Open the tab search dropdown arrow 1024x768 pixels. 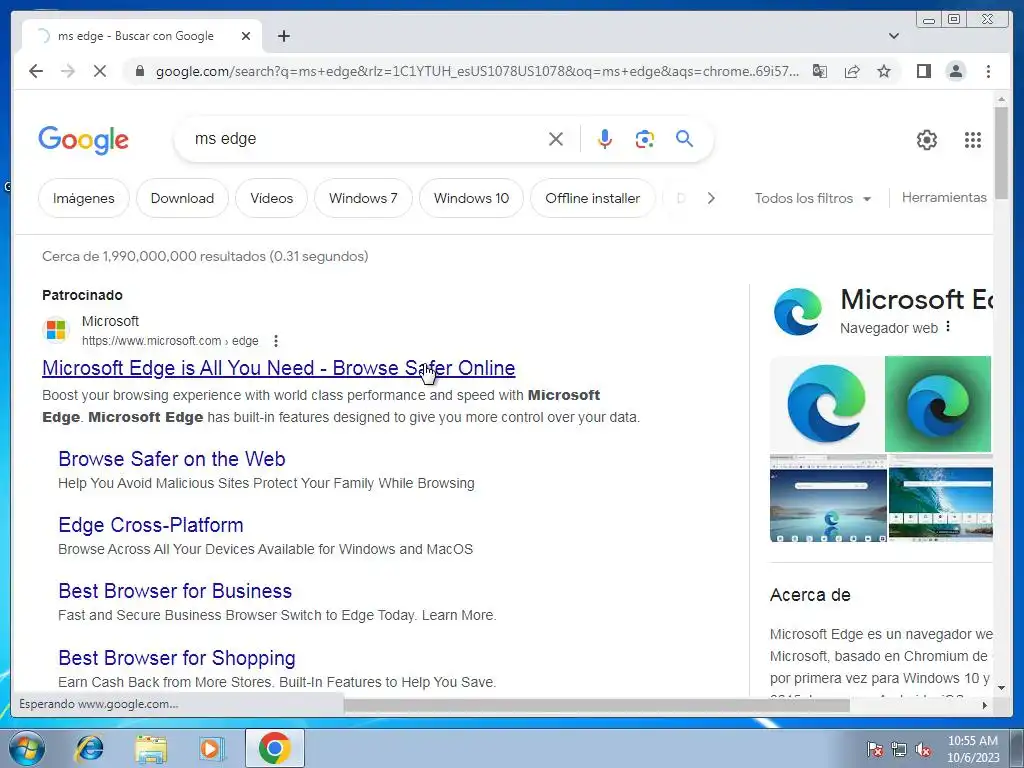[x=894, y=36]
